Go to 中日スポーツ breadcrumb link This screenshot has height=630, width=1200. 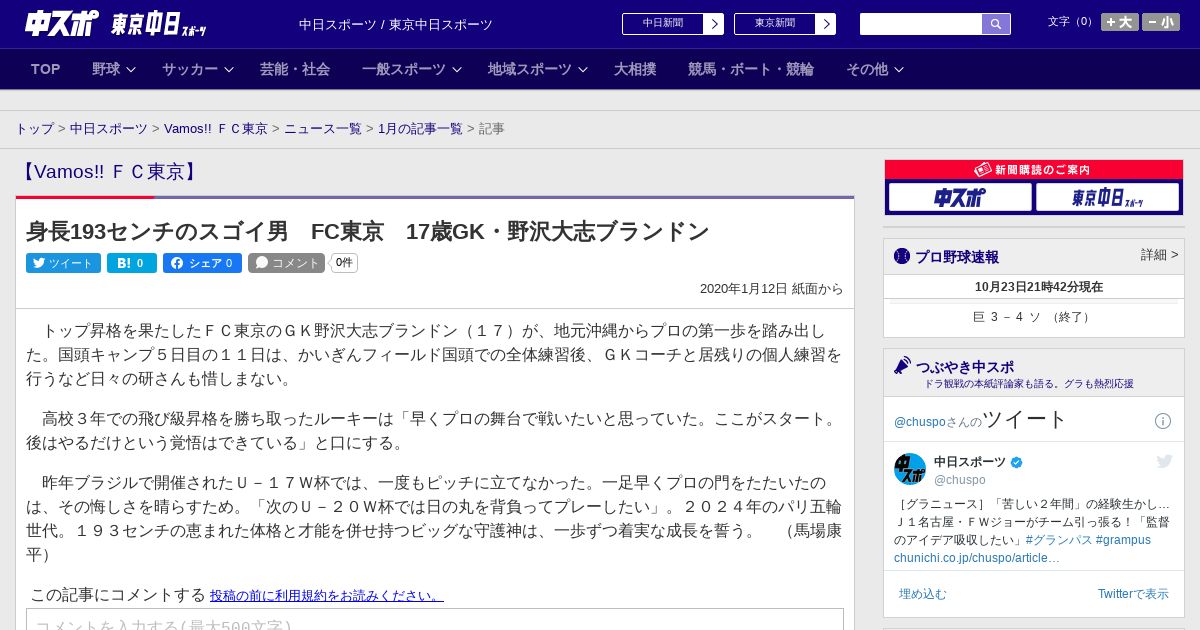[109, 129]
